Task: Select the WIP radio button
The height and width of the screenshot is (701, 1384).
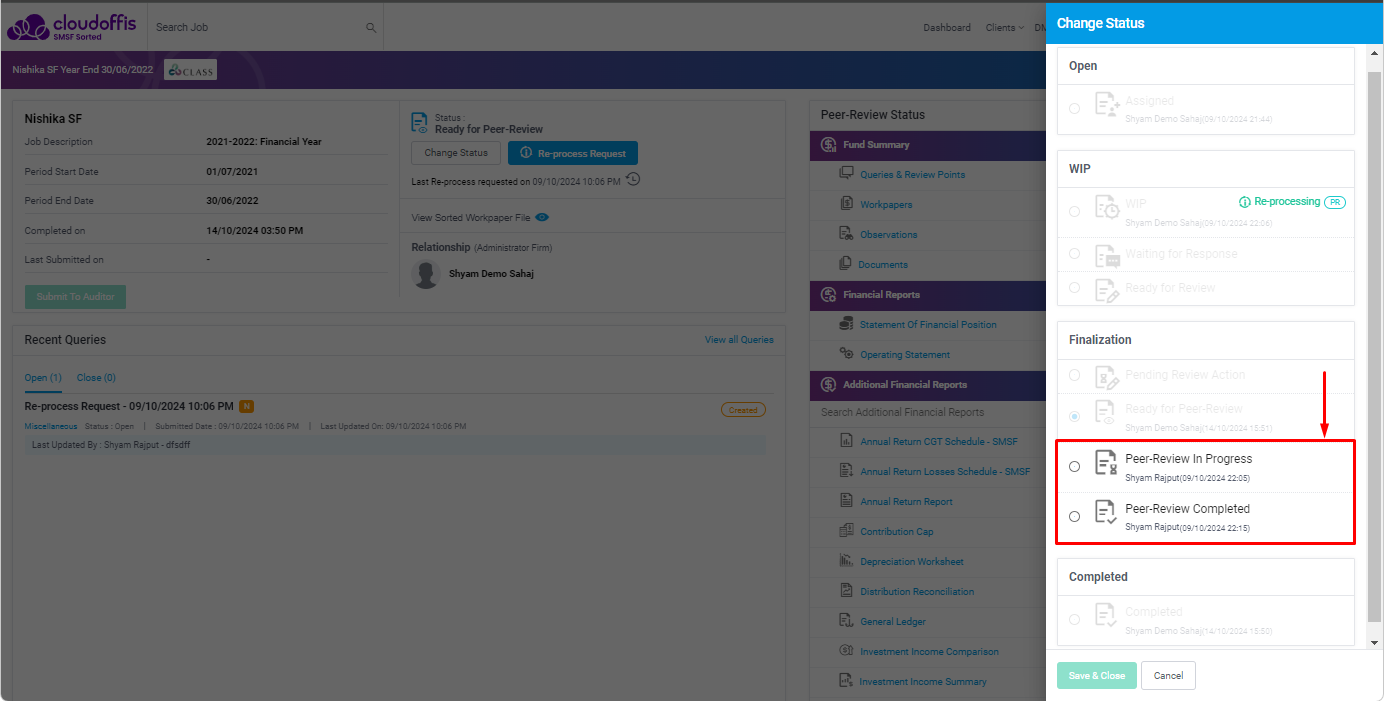Action: coord(1074,211)
